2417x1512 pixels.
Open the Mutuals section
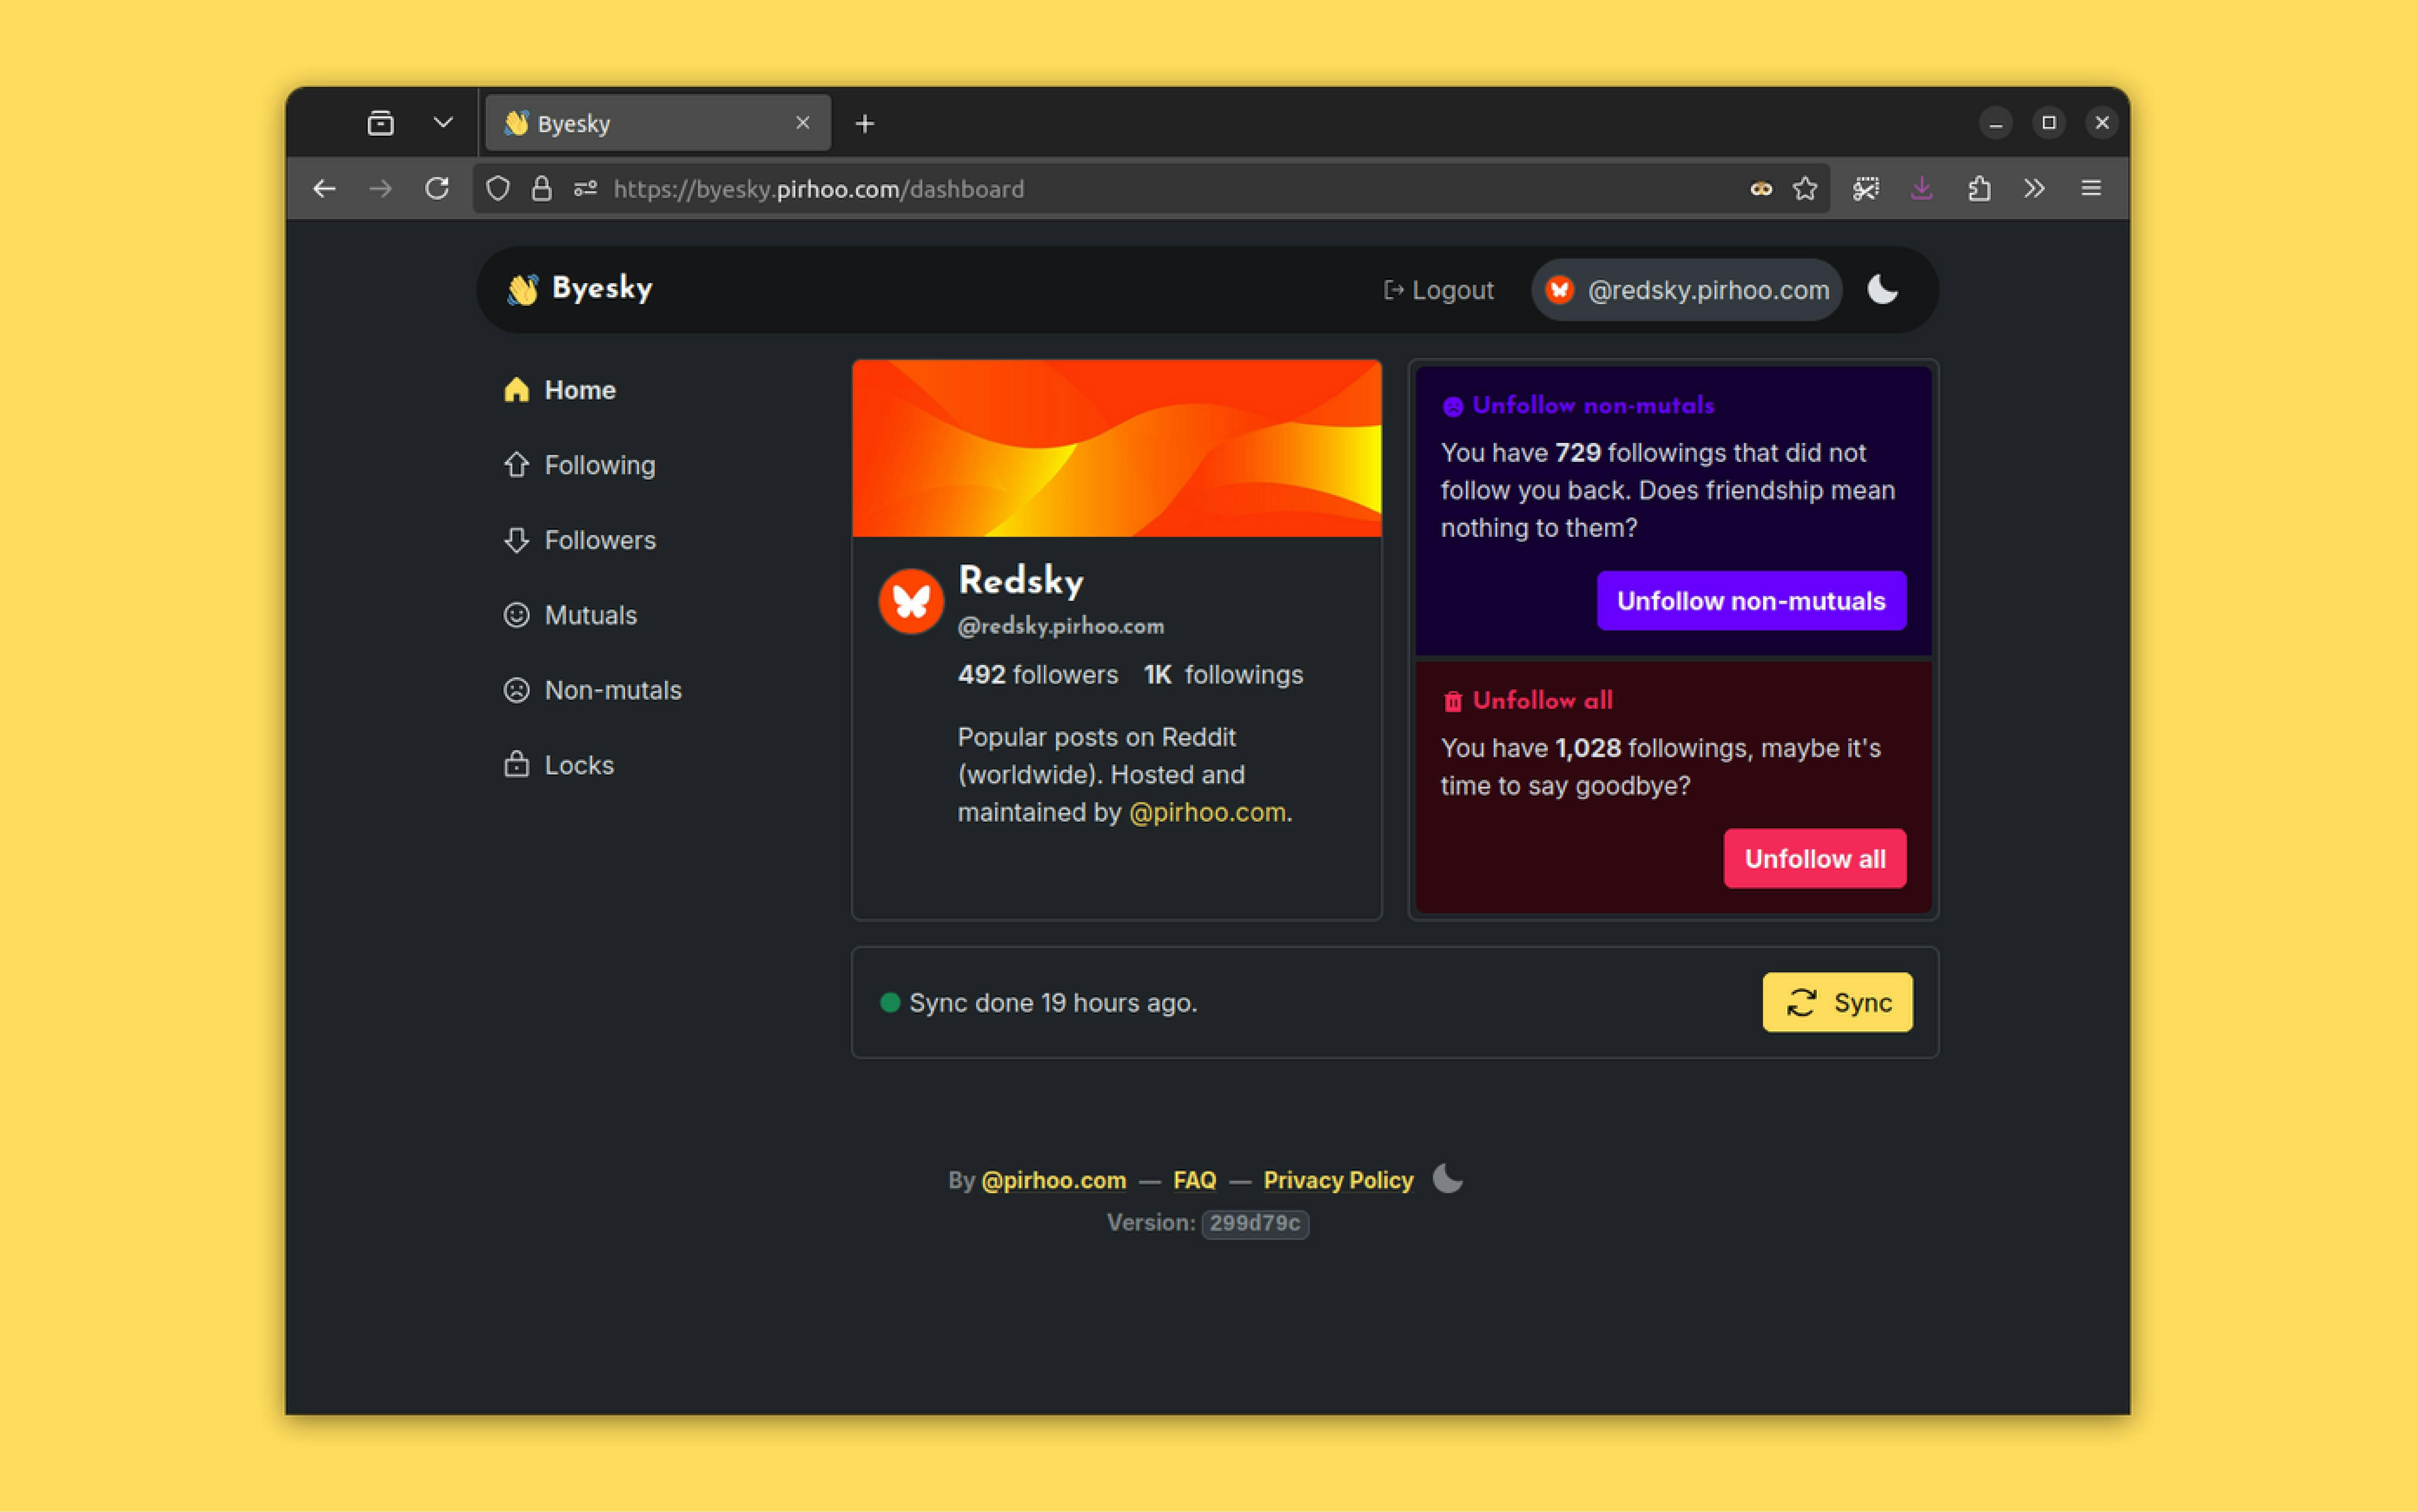570,615
